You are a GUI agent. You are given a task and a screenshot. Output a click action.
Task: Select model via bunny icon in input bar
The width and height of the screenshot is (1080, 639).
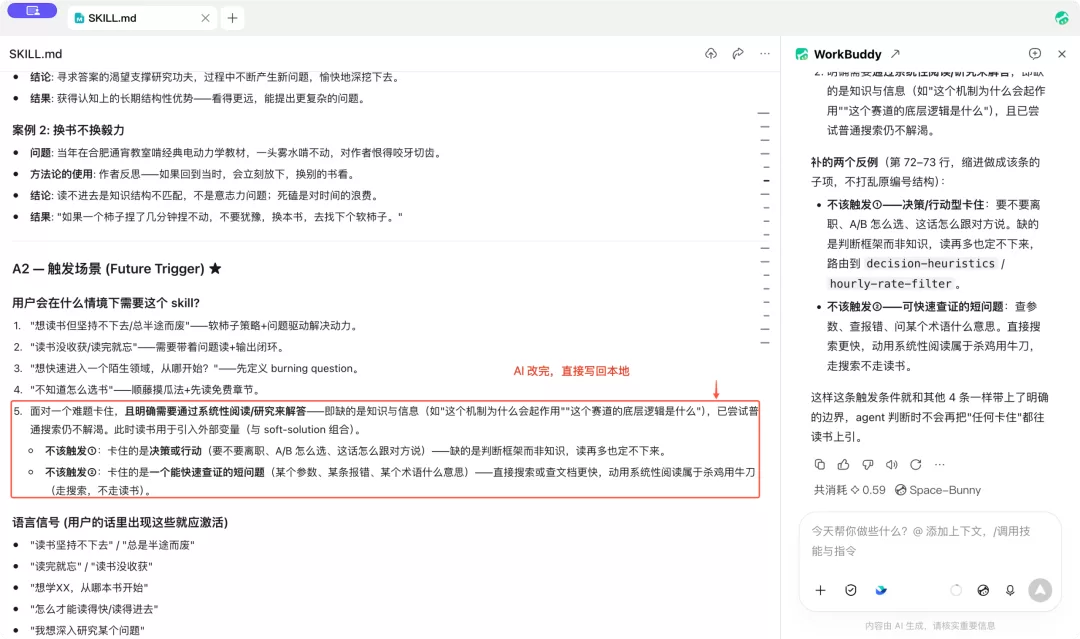click(x=983, y=590)
